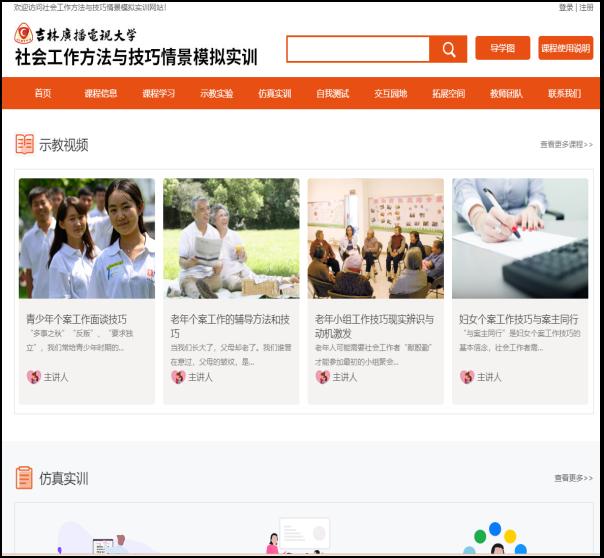Viewport: 604px width, 558px height.
Task: Click 查看更多>> link in 仿真实训 section
Action: coord(574,478)
